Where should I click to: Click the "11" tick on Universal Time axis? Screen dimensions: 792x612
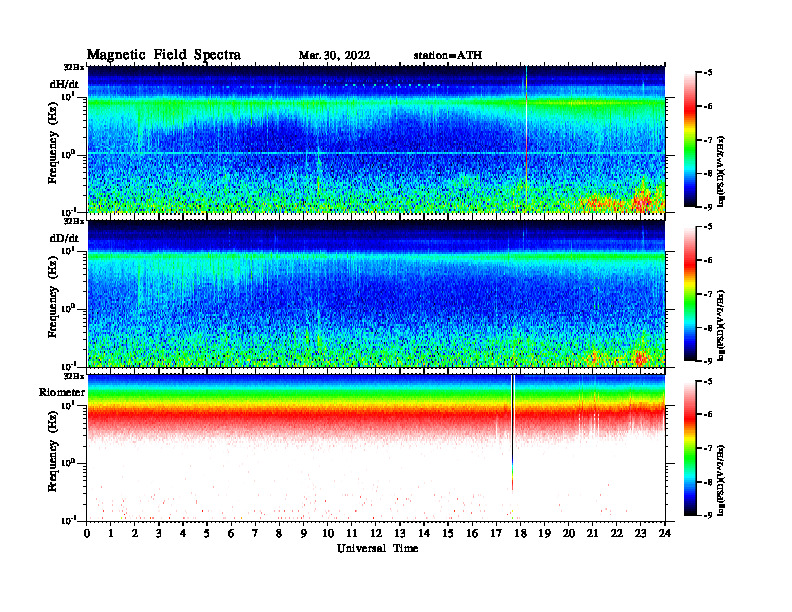coord(352,534)
